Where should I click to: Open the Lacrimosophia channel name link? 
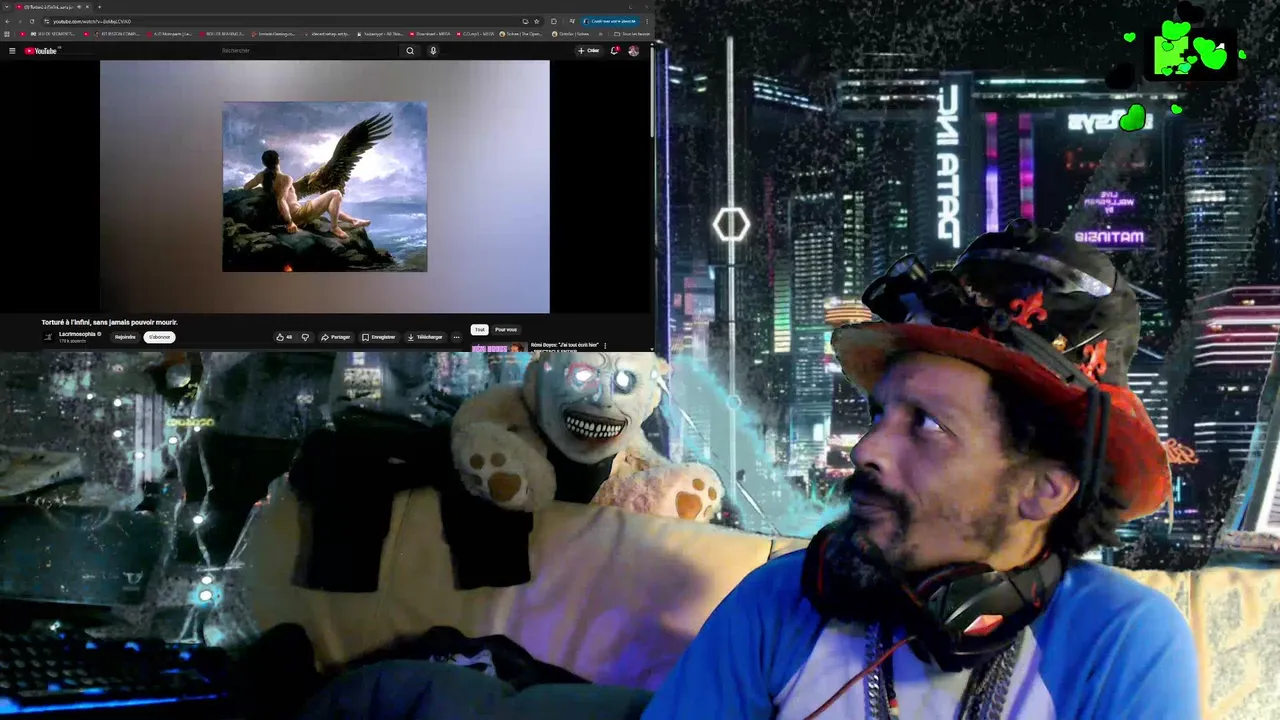(x=77, y=334)
